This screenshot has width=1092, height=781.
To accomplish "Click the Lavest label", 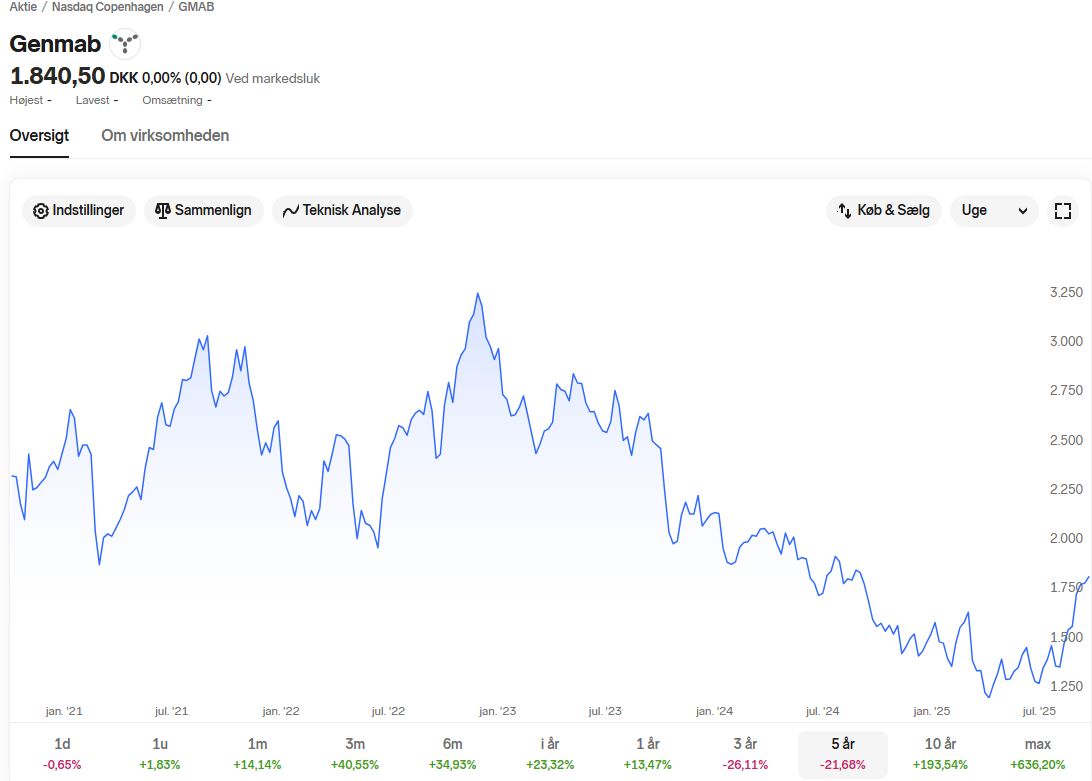I will (93, 100).
